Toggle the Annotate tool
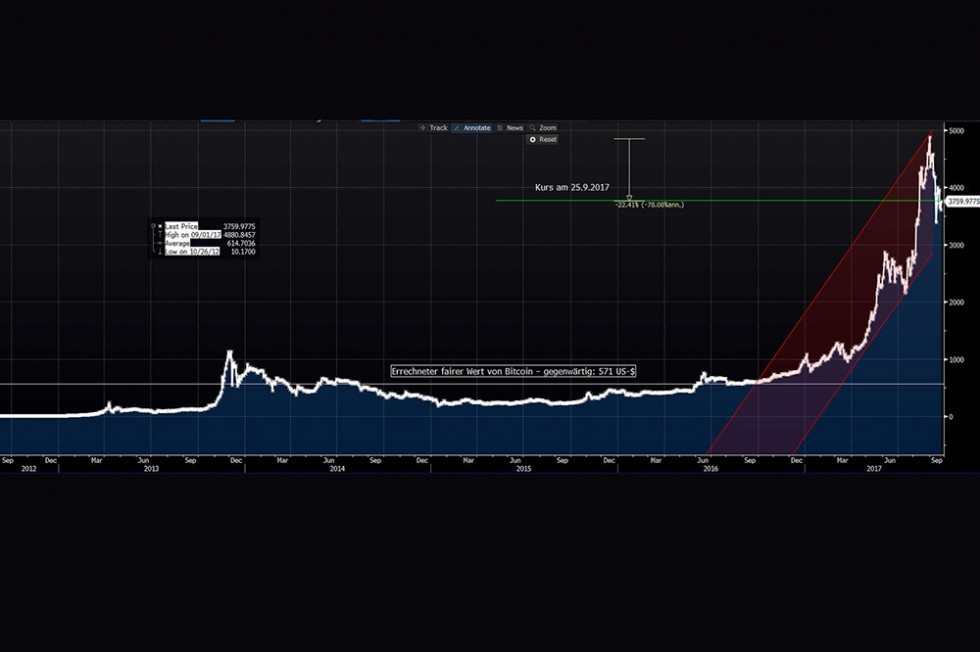The height and width of the screenshot is (652, 980). pos(472,128)
